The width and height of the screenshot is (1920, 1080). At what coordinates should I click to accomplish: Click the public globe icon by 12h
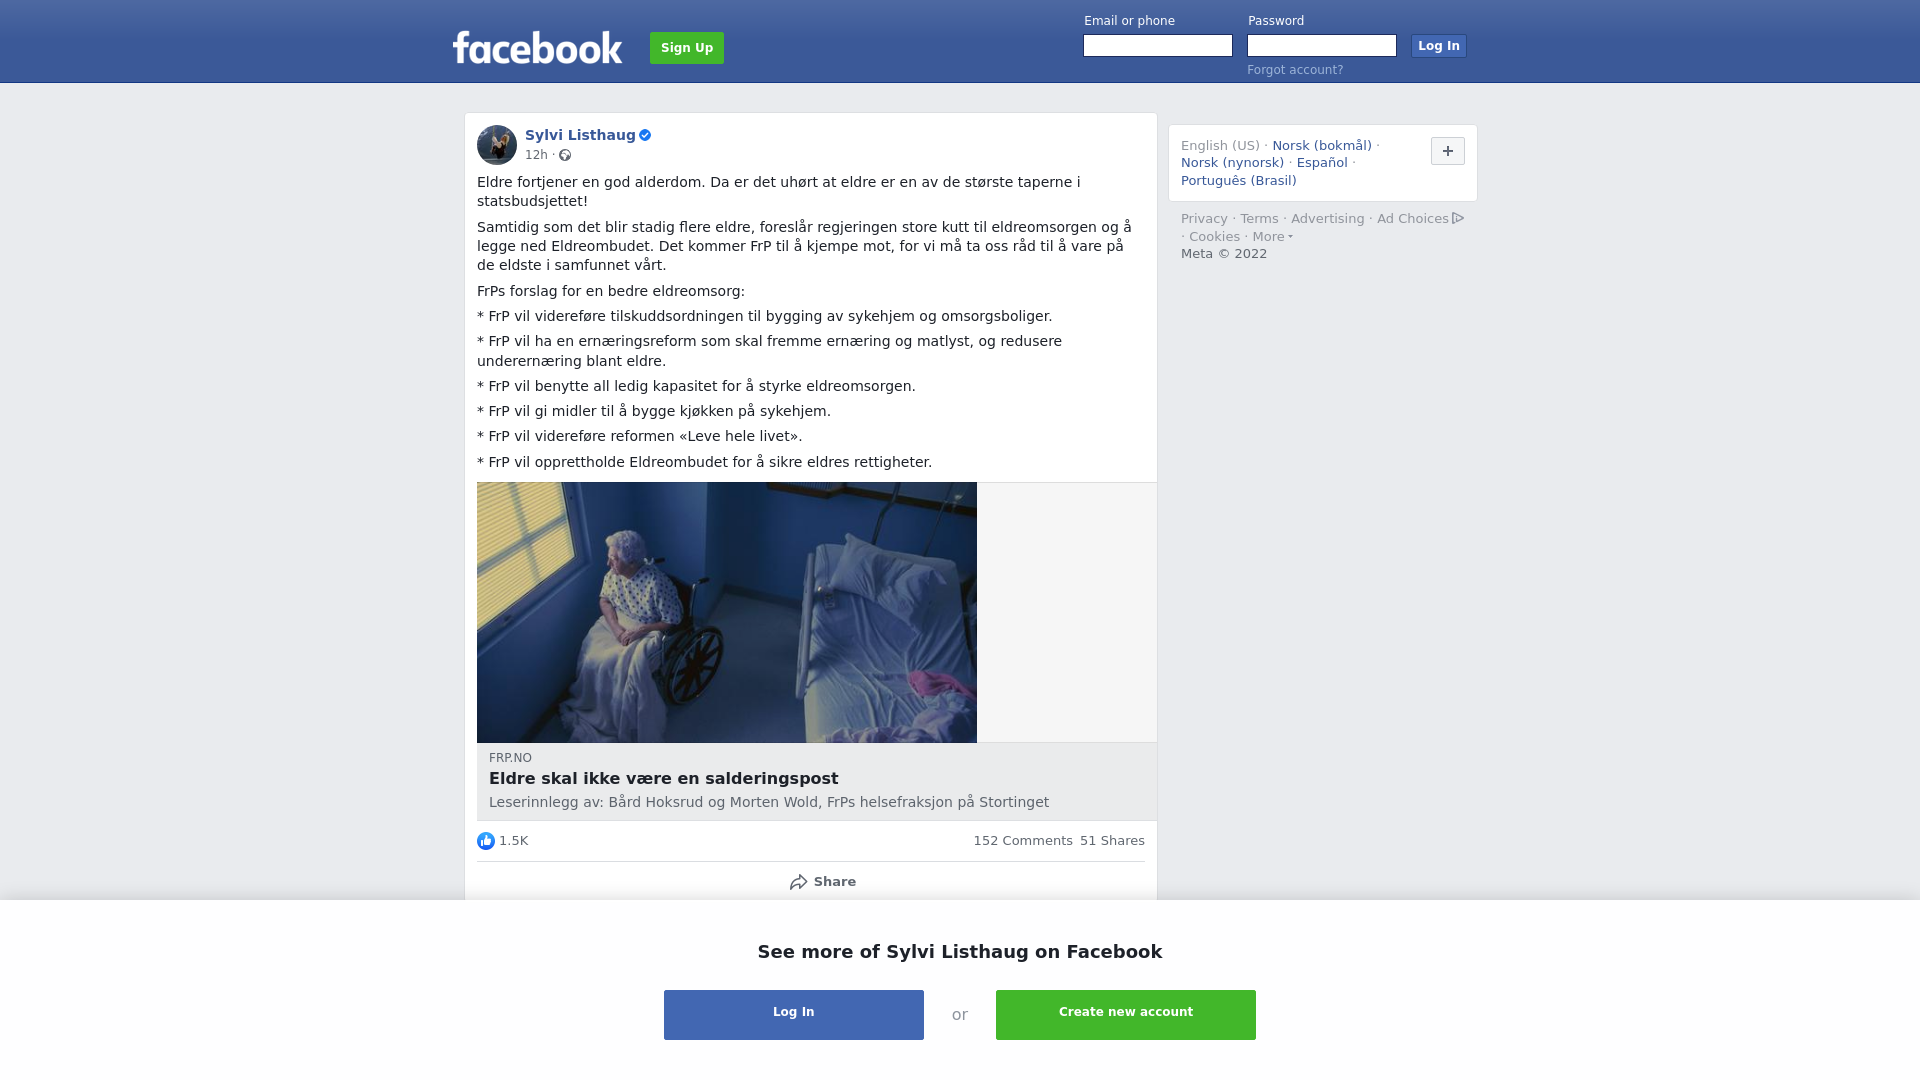[565, 155]
